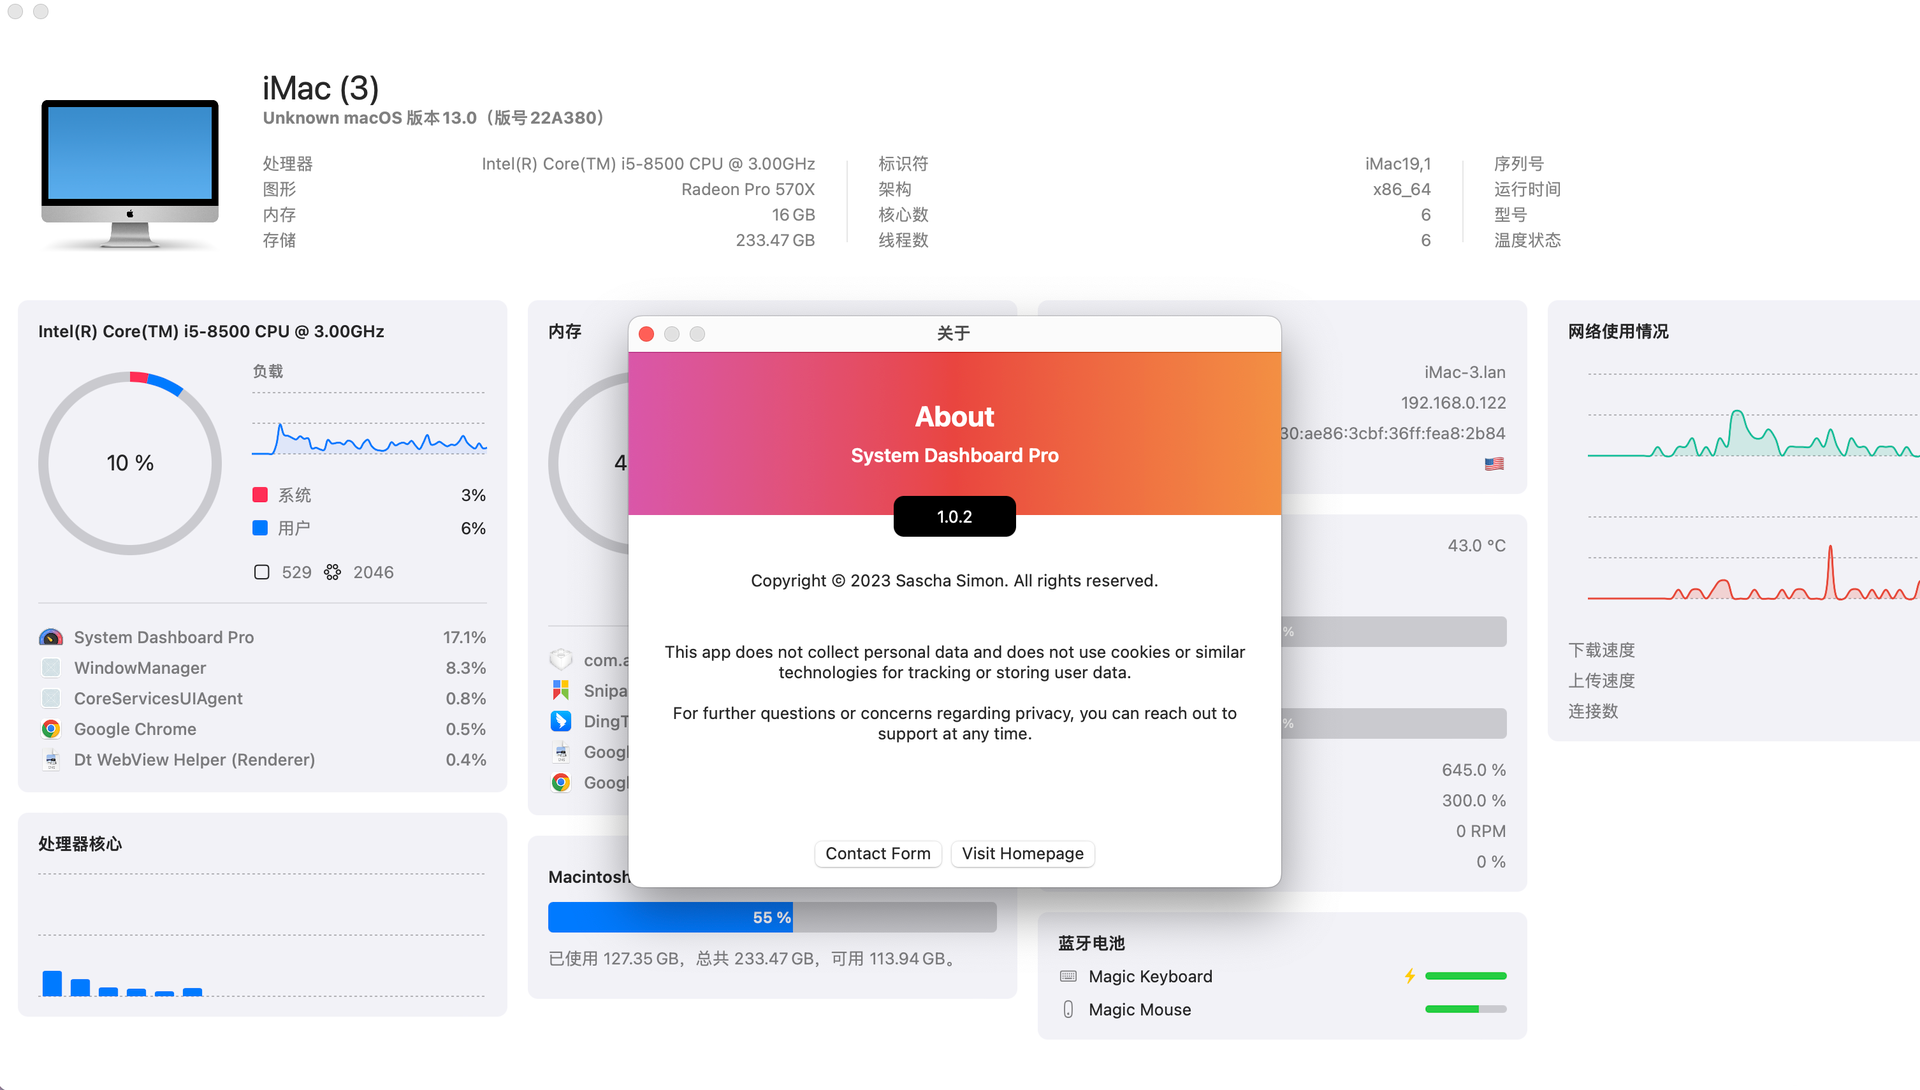The width and height of the screenshot is (1920, 1090).
Task: Click the WindowManager process icon
Action: coord(50,668)
